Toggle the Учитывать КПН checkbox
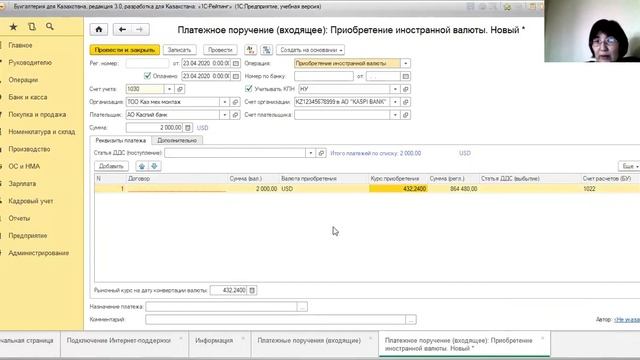Image resolution: width=640 pixels, height=360 pixels. pyautogui.click(x=249, y=89)
